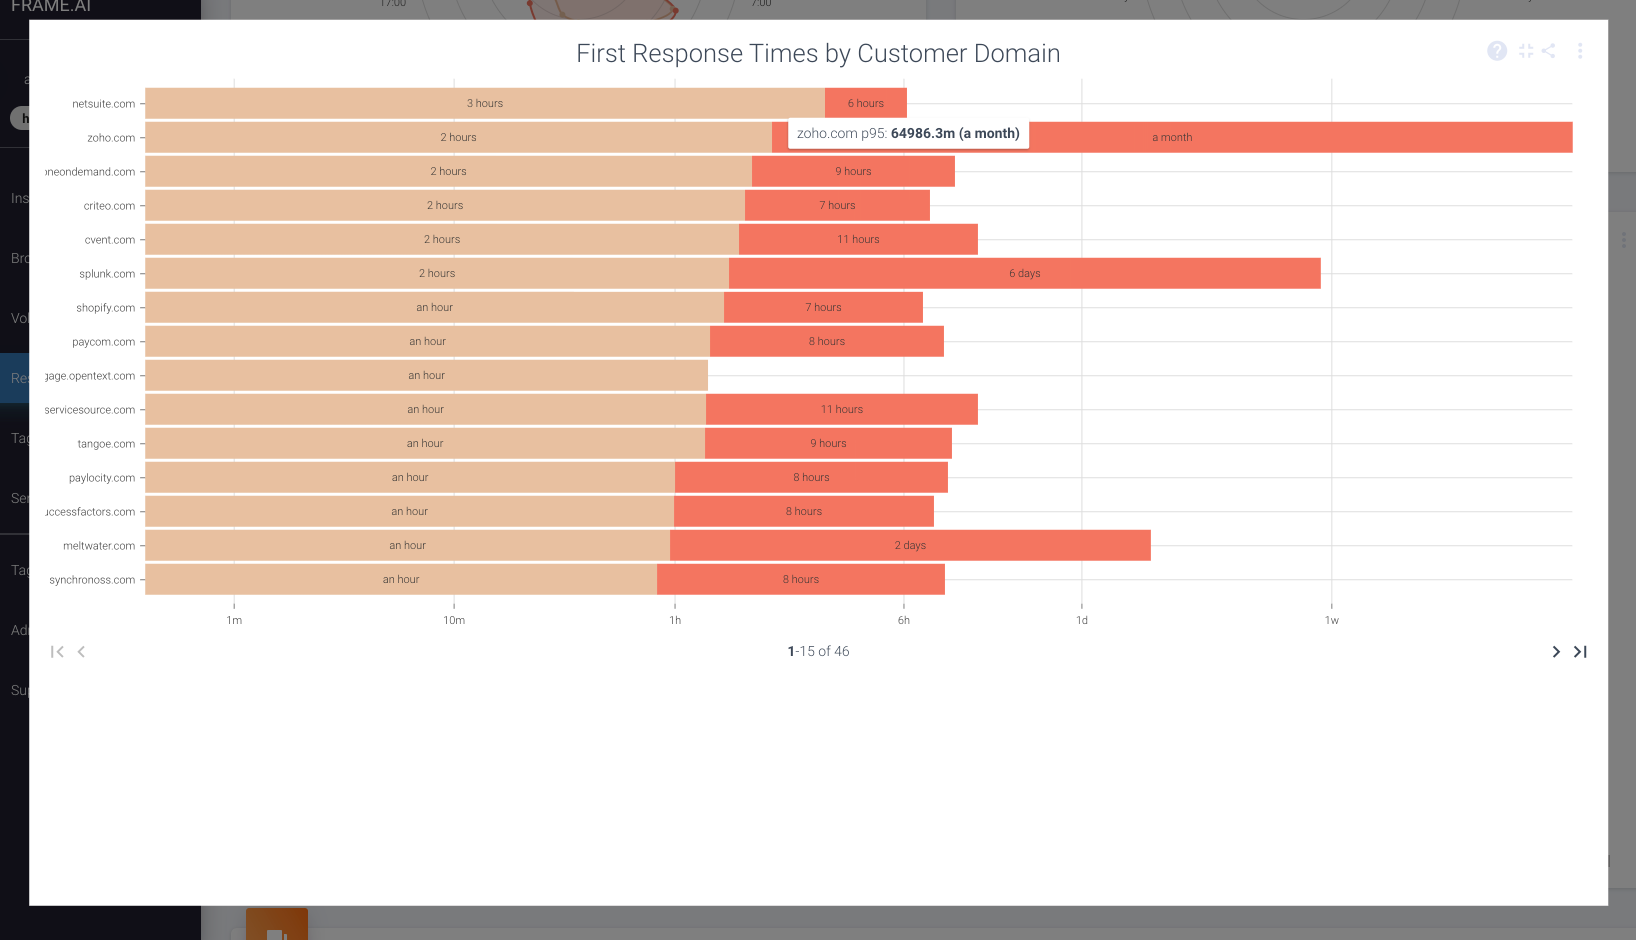
Task: Select the opentext.com an hour median bar
Action: 426,375
